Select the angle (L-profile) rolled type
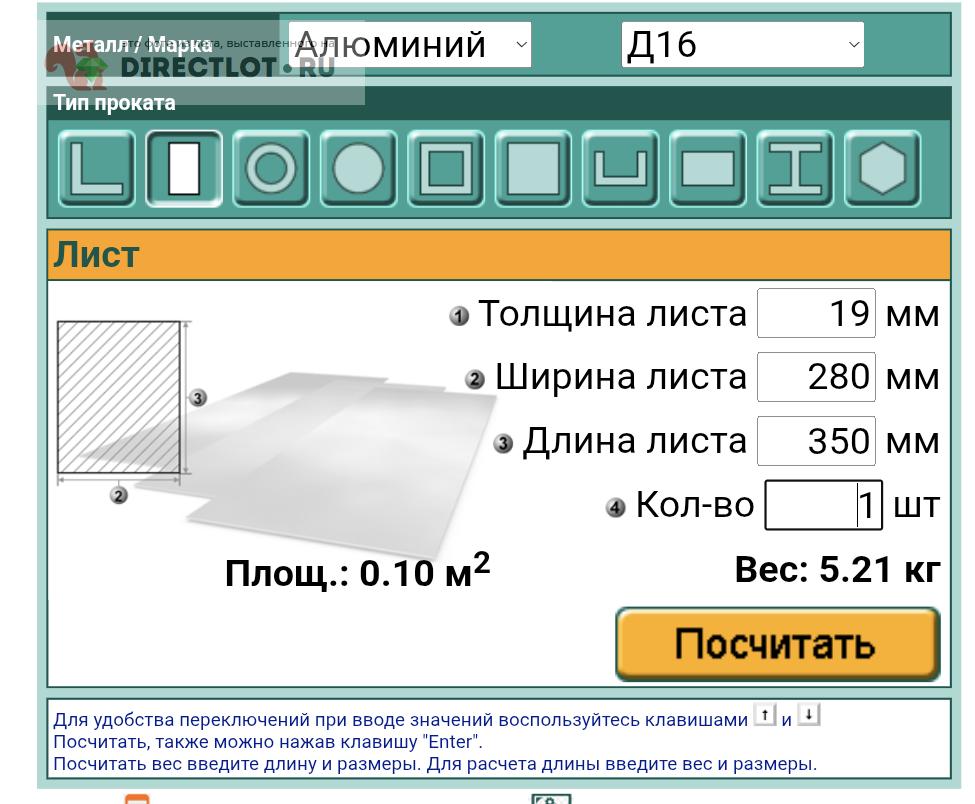The width and height of the screenshot is (975, 804). coord(96,168)
